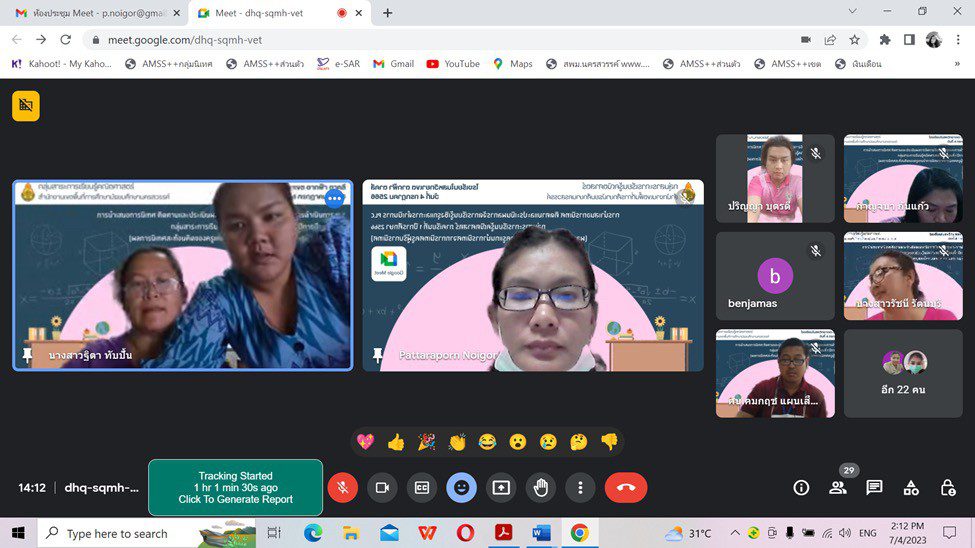Viewport: 975px width, 548px height.
Task: Open the Chrome side panel
Action: [x=909, y=40]
